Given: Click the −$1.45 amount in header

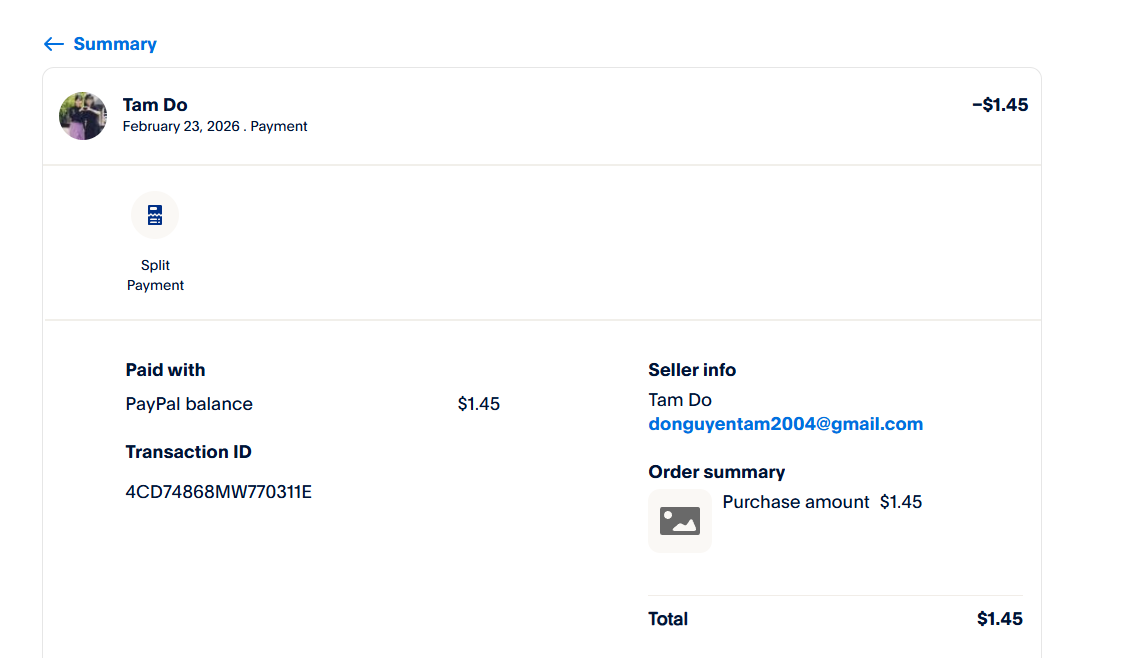Looking at the screenshot, I should [999, 105].
